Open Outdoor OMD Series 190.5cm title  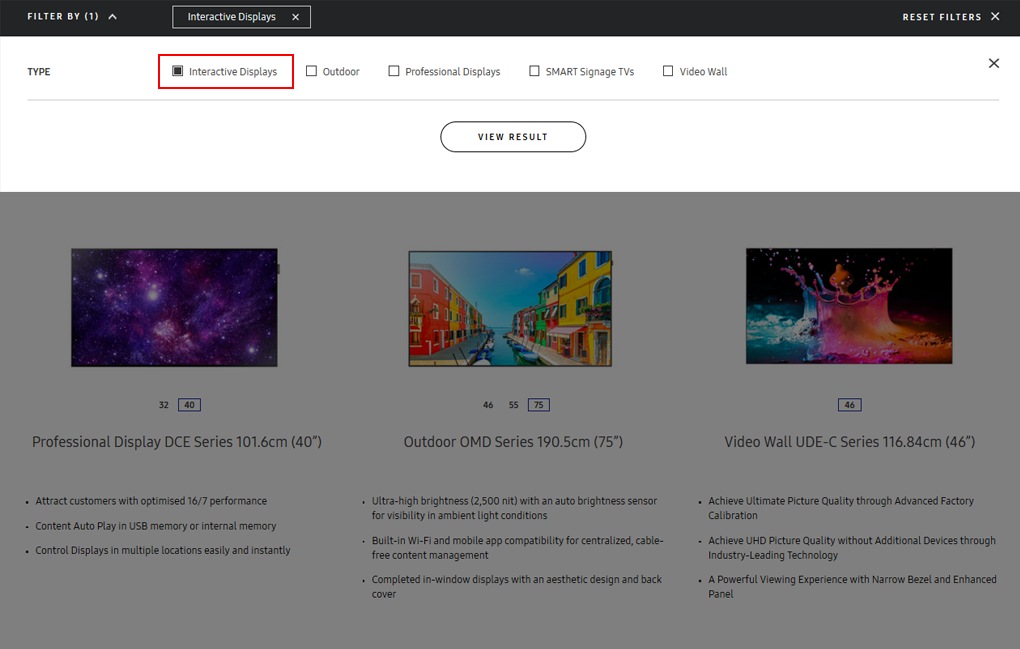513,442
